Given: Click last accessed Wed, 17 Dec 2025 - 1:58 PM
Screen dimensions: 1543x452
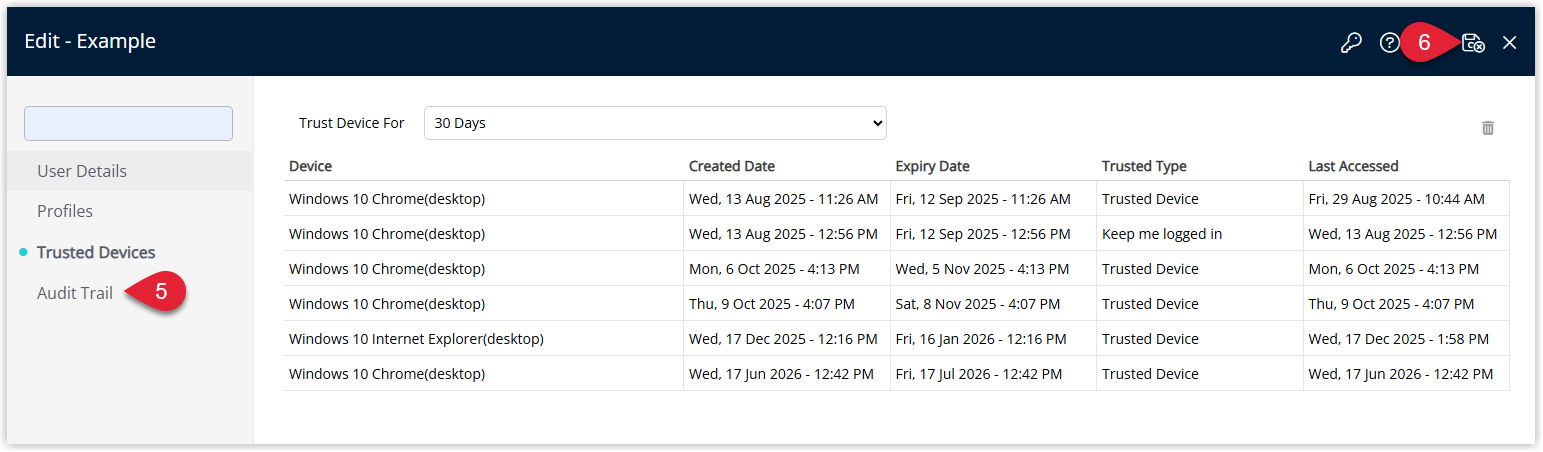Looking at the screenshot, I should [1398, 339].
